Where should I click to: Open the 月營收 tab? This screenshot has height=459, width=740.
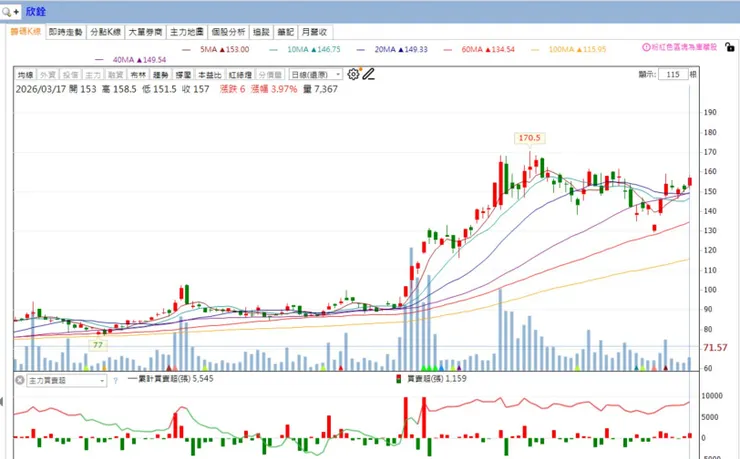click(315, 32)
